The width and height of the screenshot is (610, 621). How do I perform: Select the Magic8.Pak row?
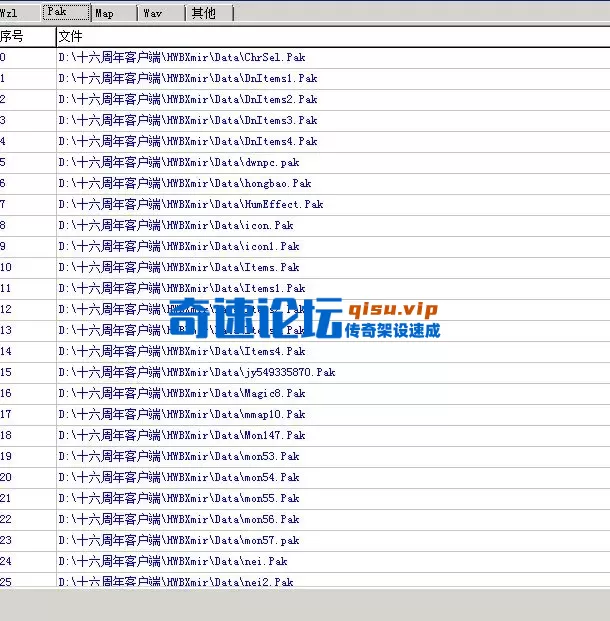pyautogui.click(x=305, y=394)
